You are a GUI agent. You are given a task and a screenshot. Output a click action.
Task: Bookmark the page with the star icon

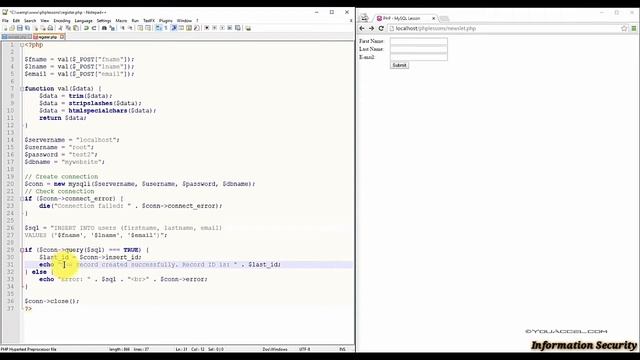(x=624, y=29)
